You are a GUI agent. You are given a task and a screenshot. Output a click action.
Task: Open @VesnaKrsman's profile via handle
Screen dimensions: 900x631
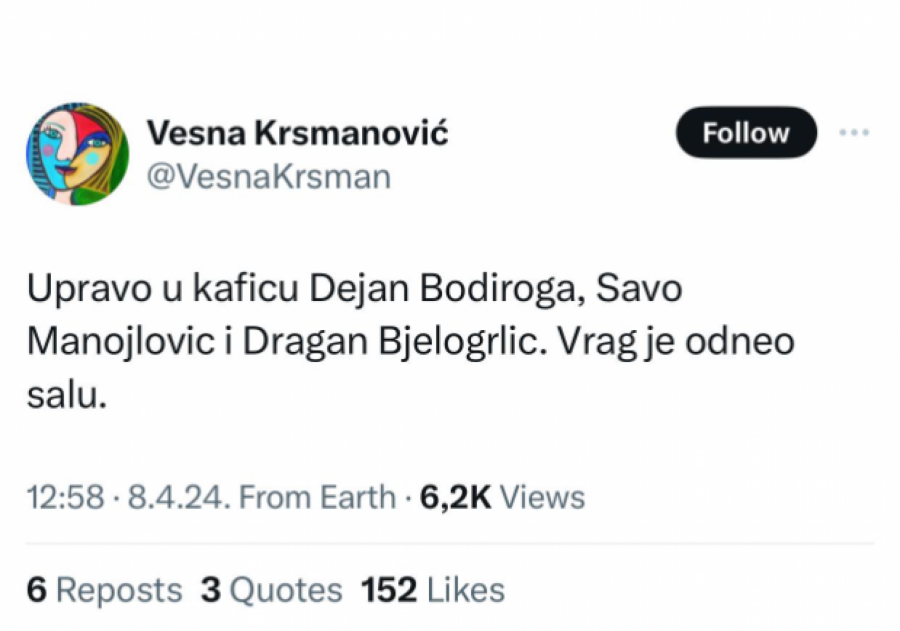coord(269,176)
